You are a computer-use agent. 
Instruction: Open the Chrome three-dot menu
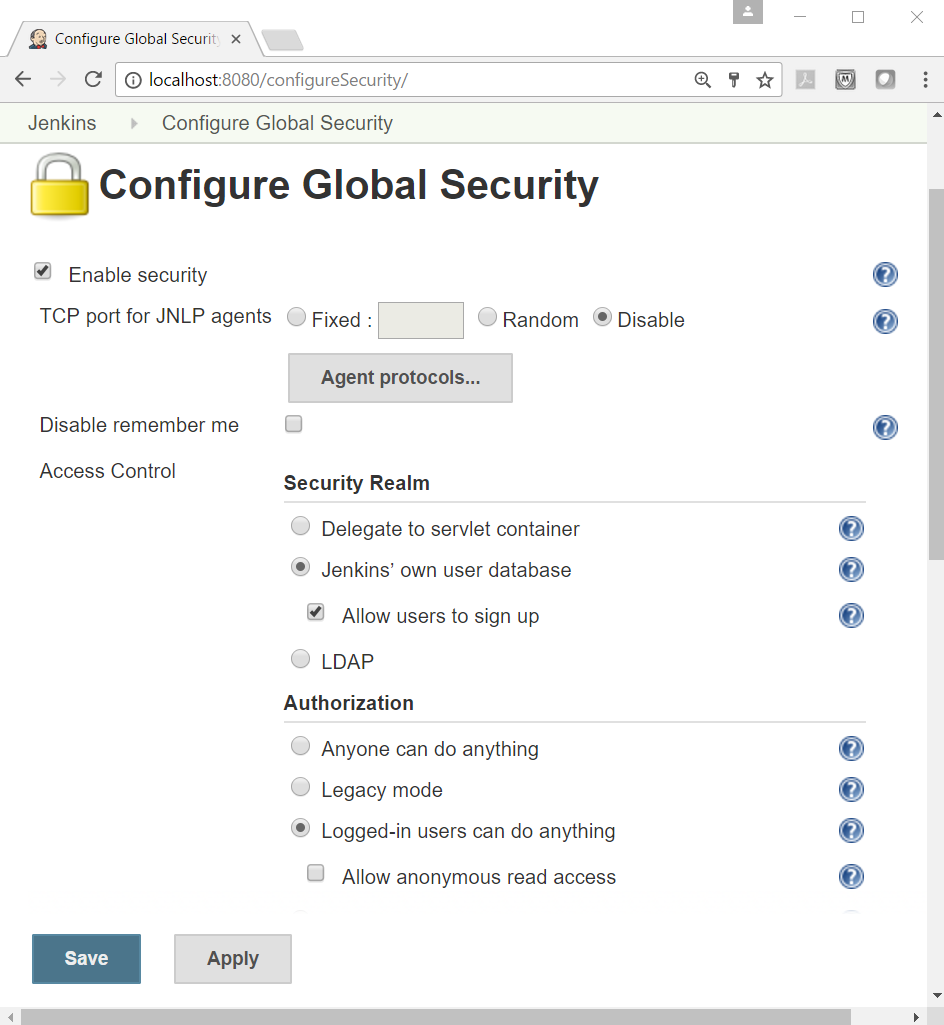pyautogui.click(x=925, y=80)
